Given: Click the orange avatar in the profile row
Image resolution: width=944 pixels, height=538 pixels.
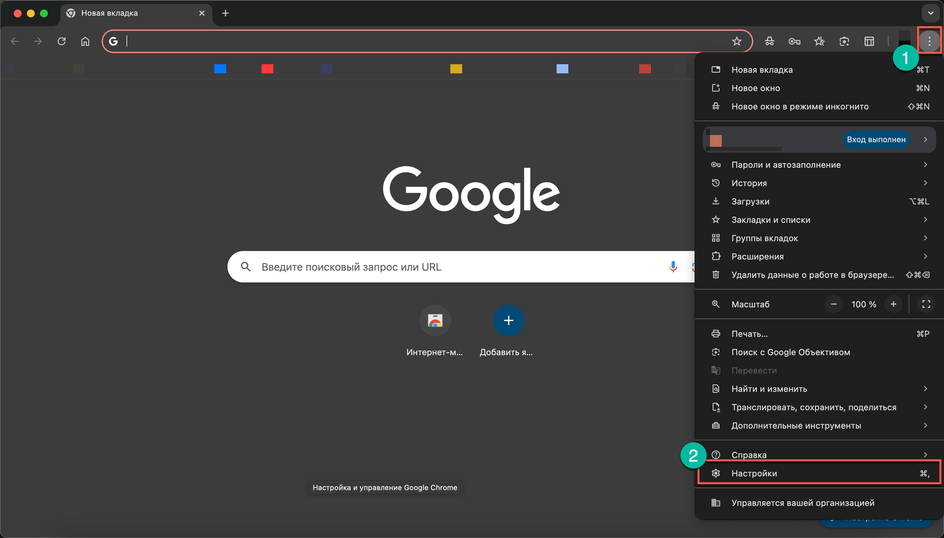Looking at the screenshot, I should click(x=716, y=141).
